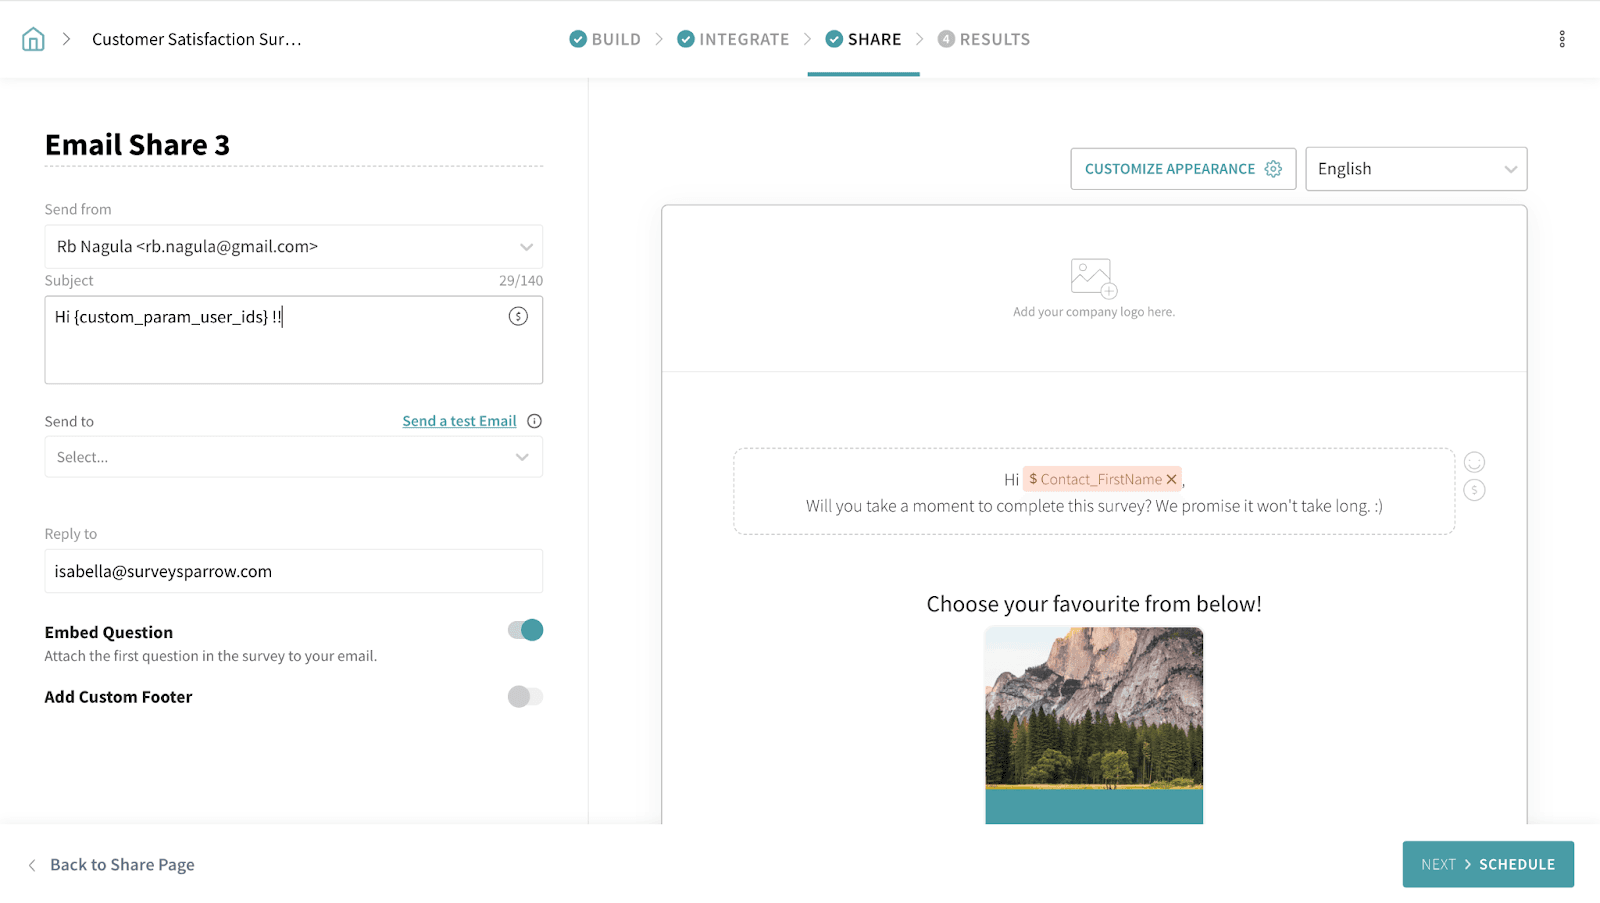This screenshot has height=903, width=1600.
Task: Open the Results step tab
Action: pyautogui.click(x=984, y=39)
